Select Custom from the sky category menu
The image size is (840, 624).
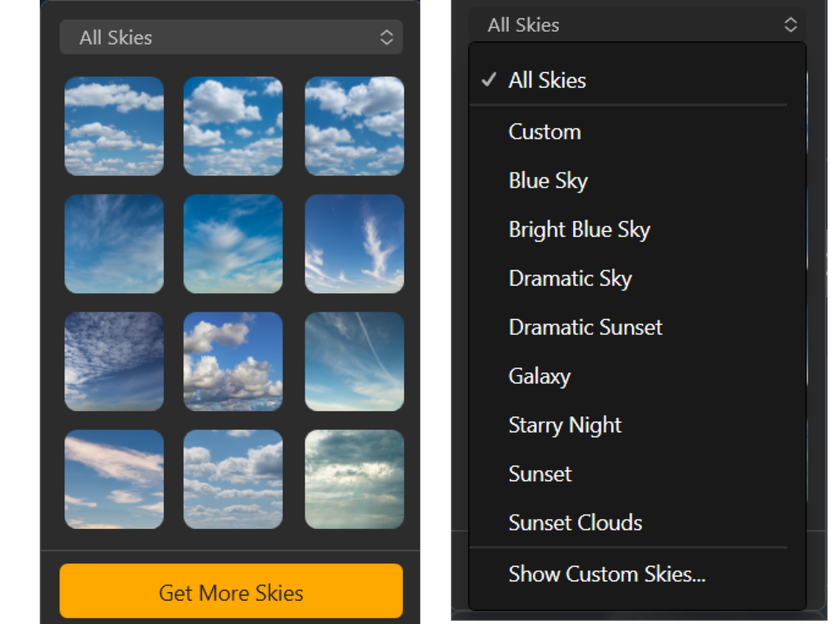[x=545, y=131]
